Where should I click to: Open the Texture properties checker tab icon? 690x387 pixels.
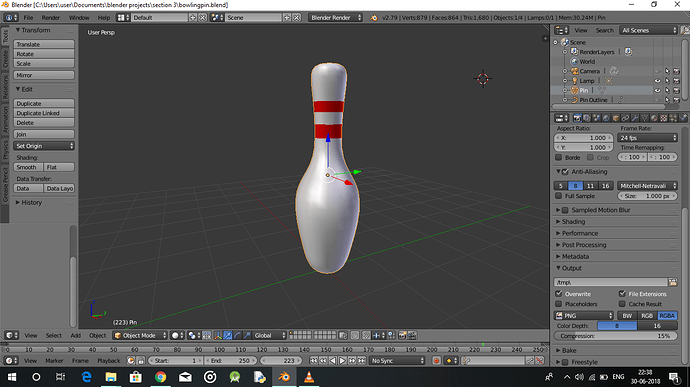(664, 118)
